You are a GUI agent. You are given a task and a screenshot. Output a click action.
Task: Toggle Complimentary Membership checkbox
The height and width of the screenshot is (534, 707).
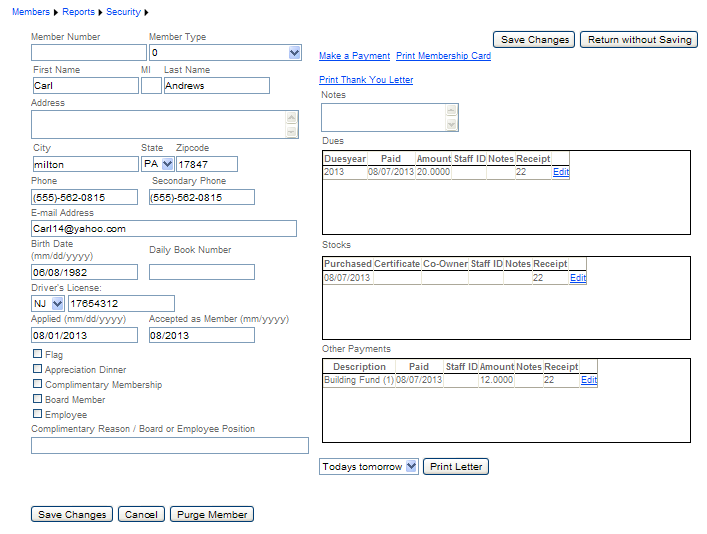click(37, 384)
